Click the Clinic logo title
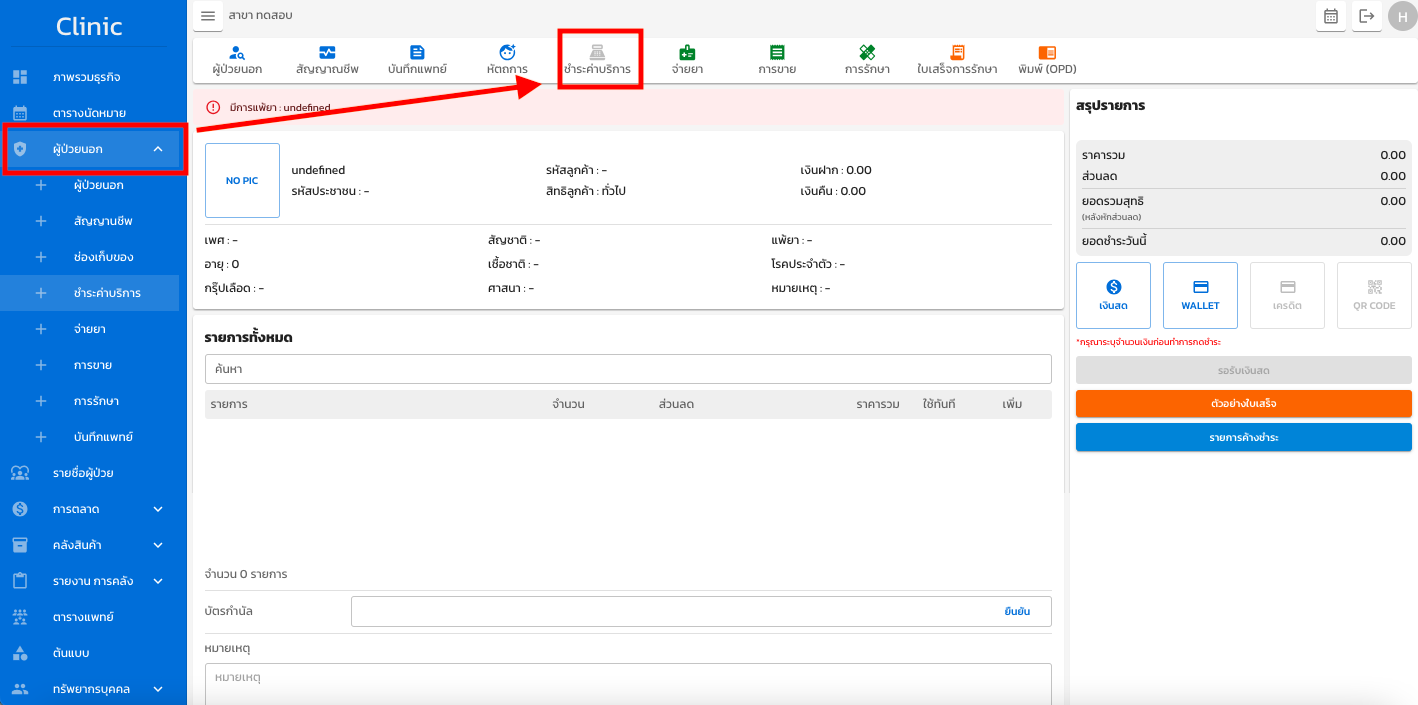The height and width of the screenshot is (705, 1418). click(x=90, y=26)
